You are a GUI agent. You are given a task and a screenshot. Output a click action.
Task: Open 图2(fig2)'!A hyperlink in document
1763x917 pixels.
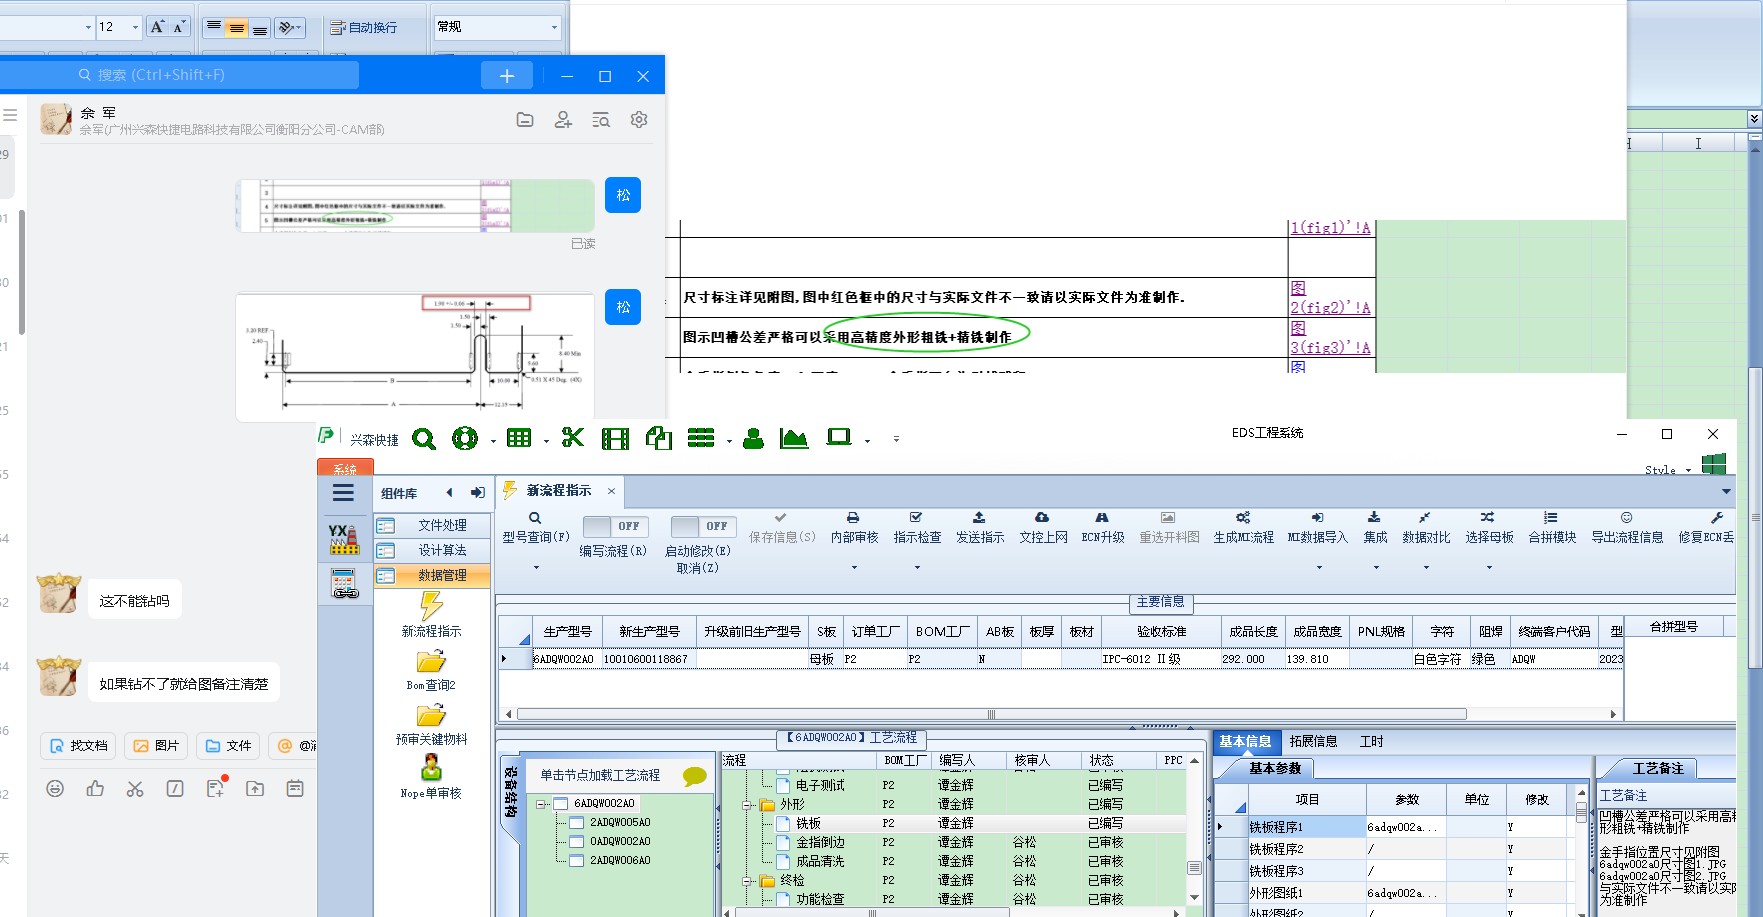click(x=1330, y=298)
